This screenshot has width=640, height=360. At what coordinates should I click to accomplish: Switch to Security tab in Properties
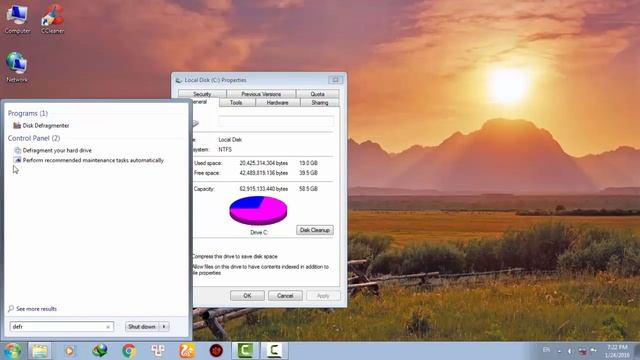pyautogui.click(x=202, y=94)
